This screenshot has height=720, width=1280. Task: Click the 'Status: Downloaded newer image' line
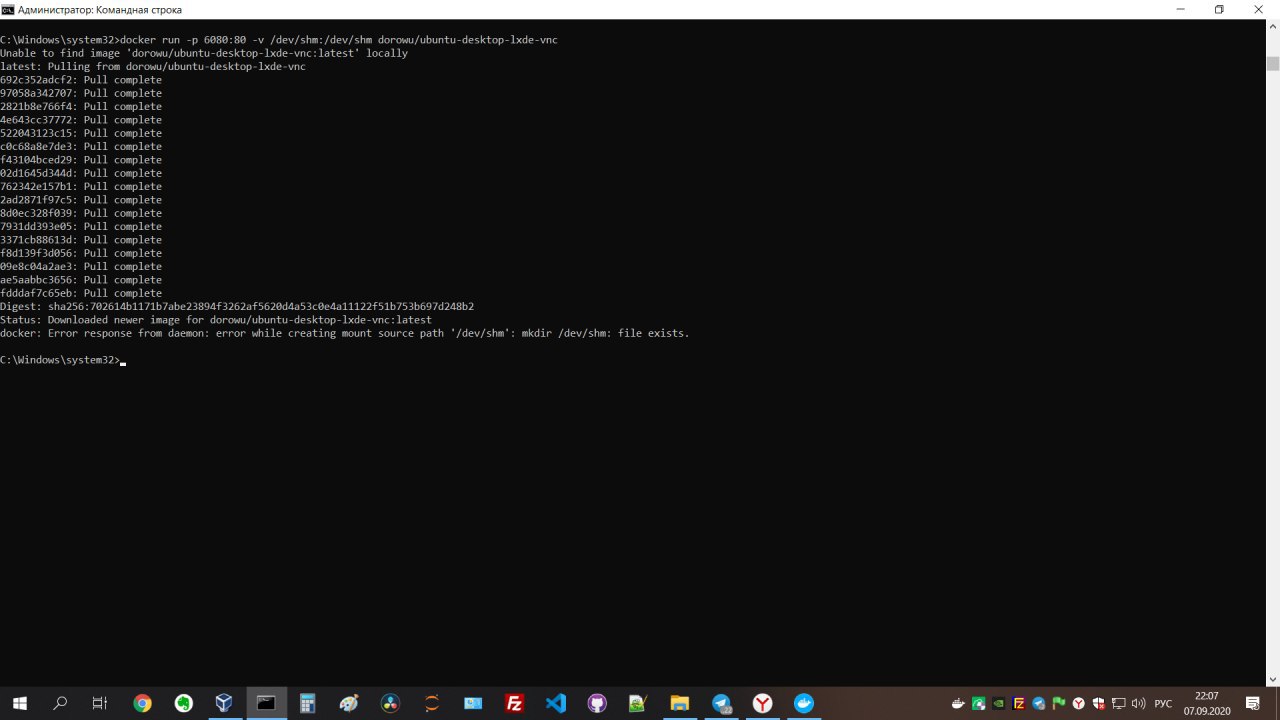pos(216,320)
